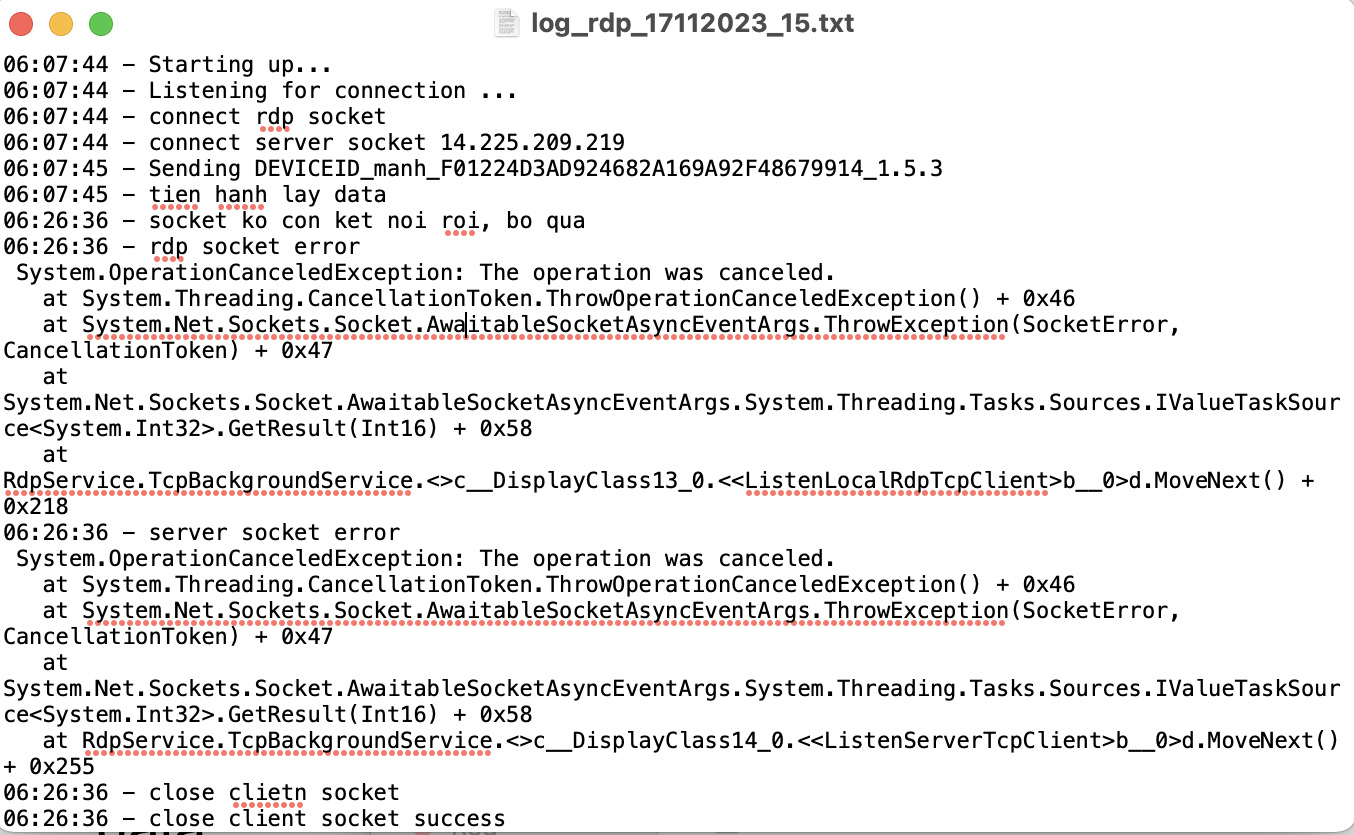Click the log_rdp_17112023_15.txt window title

click(x=692, y=22)
